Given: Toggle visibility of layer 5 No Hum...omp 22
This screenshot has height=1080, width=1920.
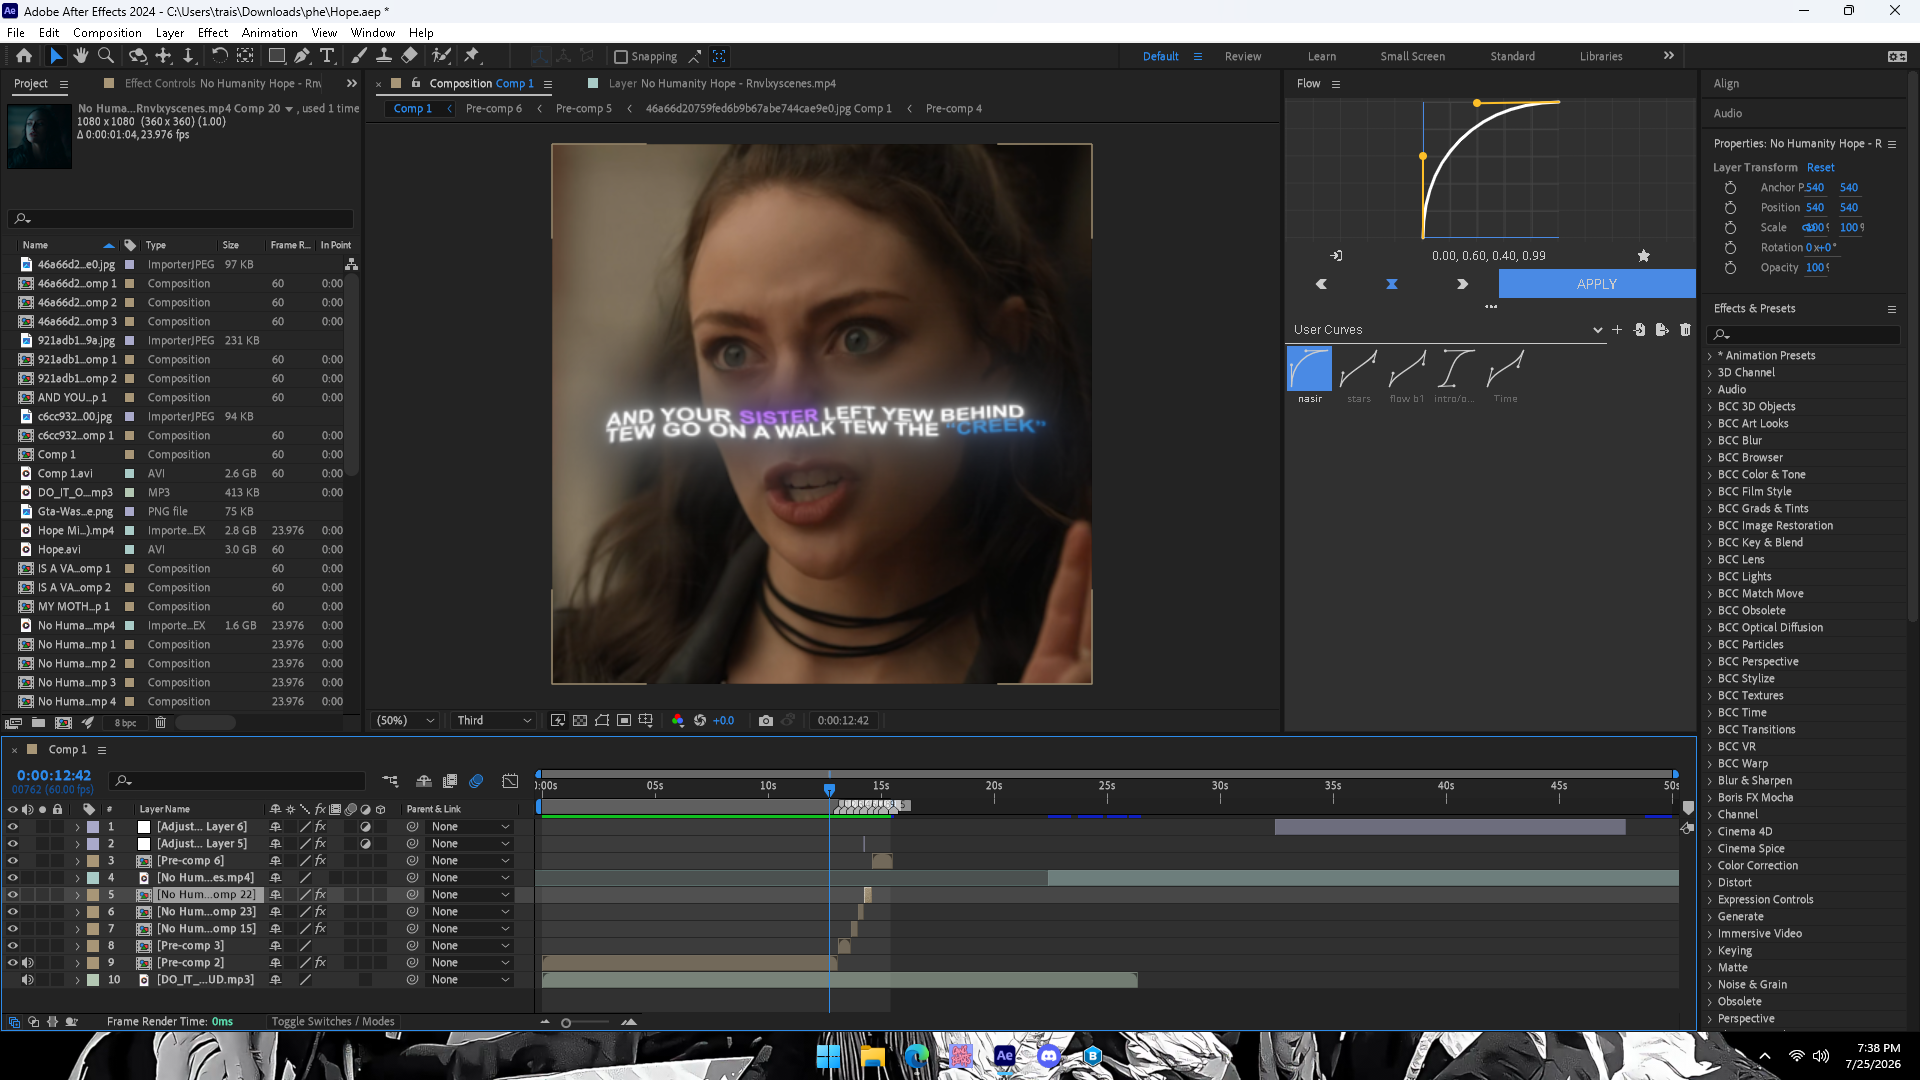Looking at the screenshot, I should pos(13,895).
